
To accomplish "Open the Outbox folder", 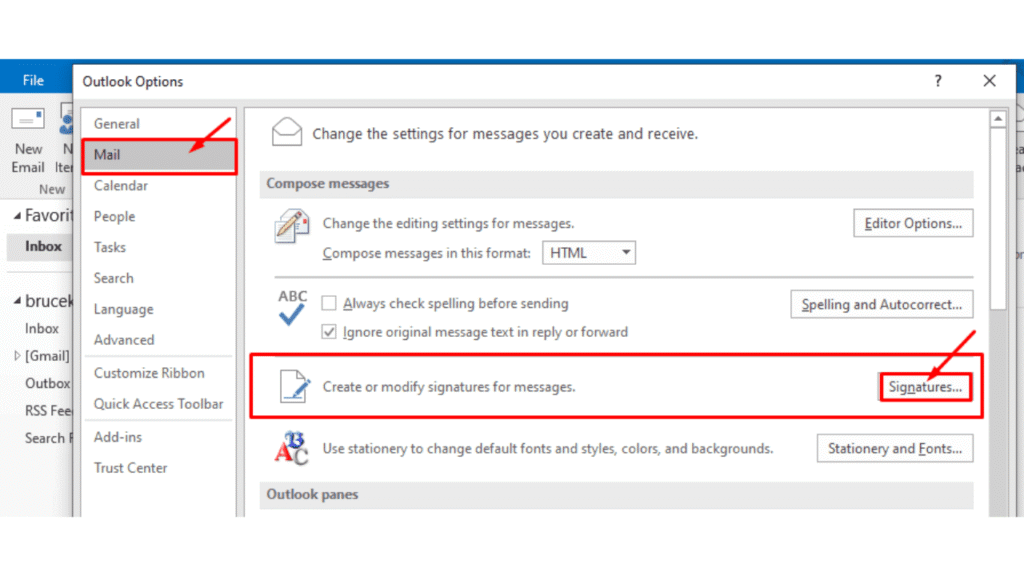I will [x=48, y=383].
